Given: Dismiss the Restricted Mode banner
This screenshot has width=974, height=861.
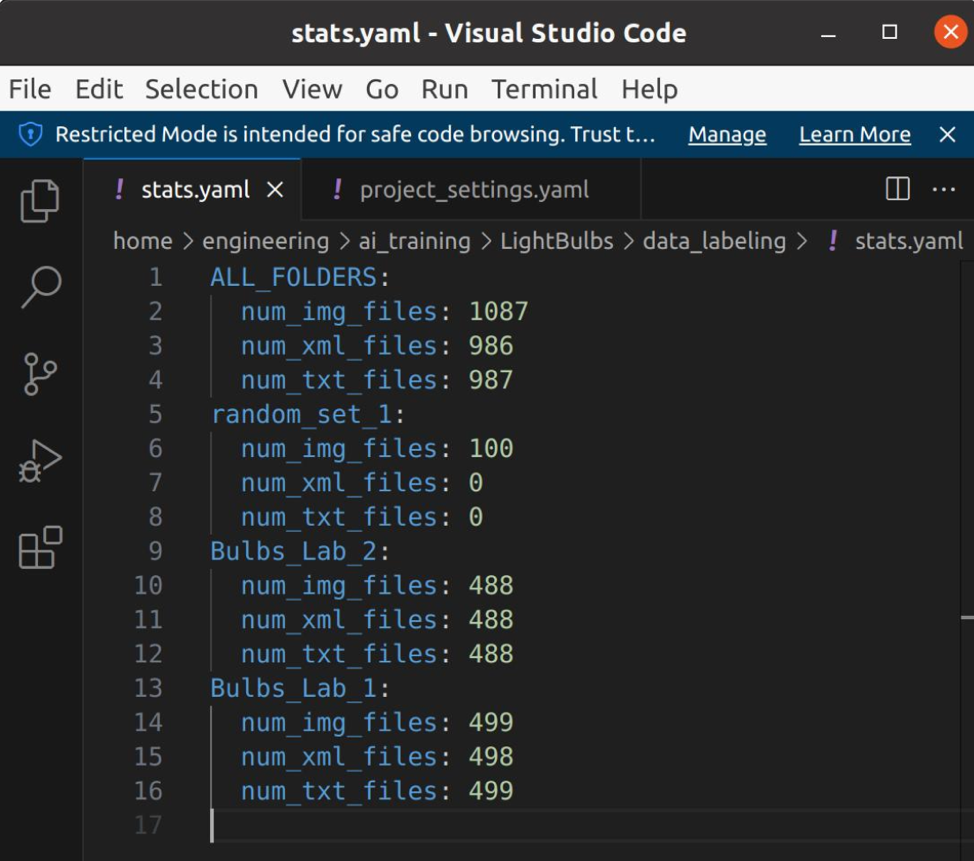Looking at the screenshot, I should click(948, 135).
